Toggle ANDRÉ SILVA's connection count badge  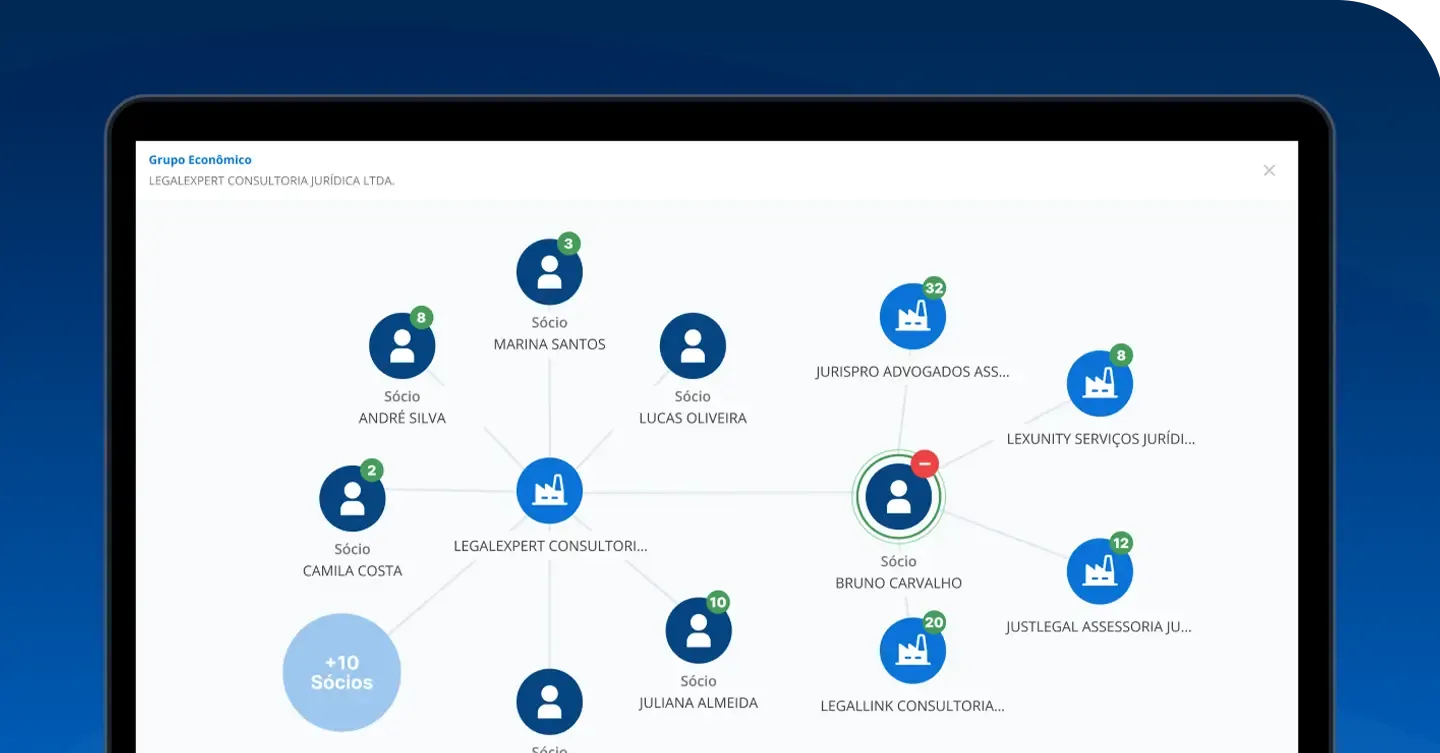point(421,316)
